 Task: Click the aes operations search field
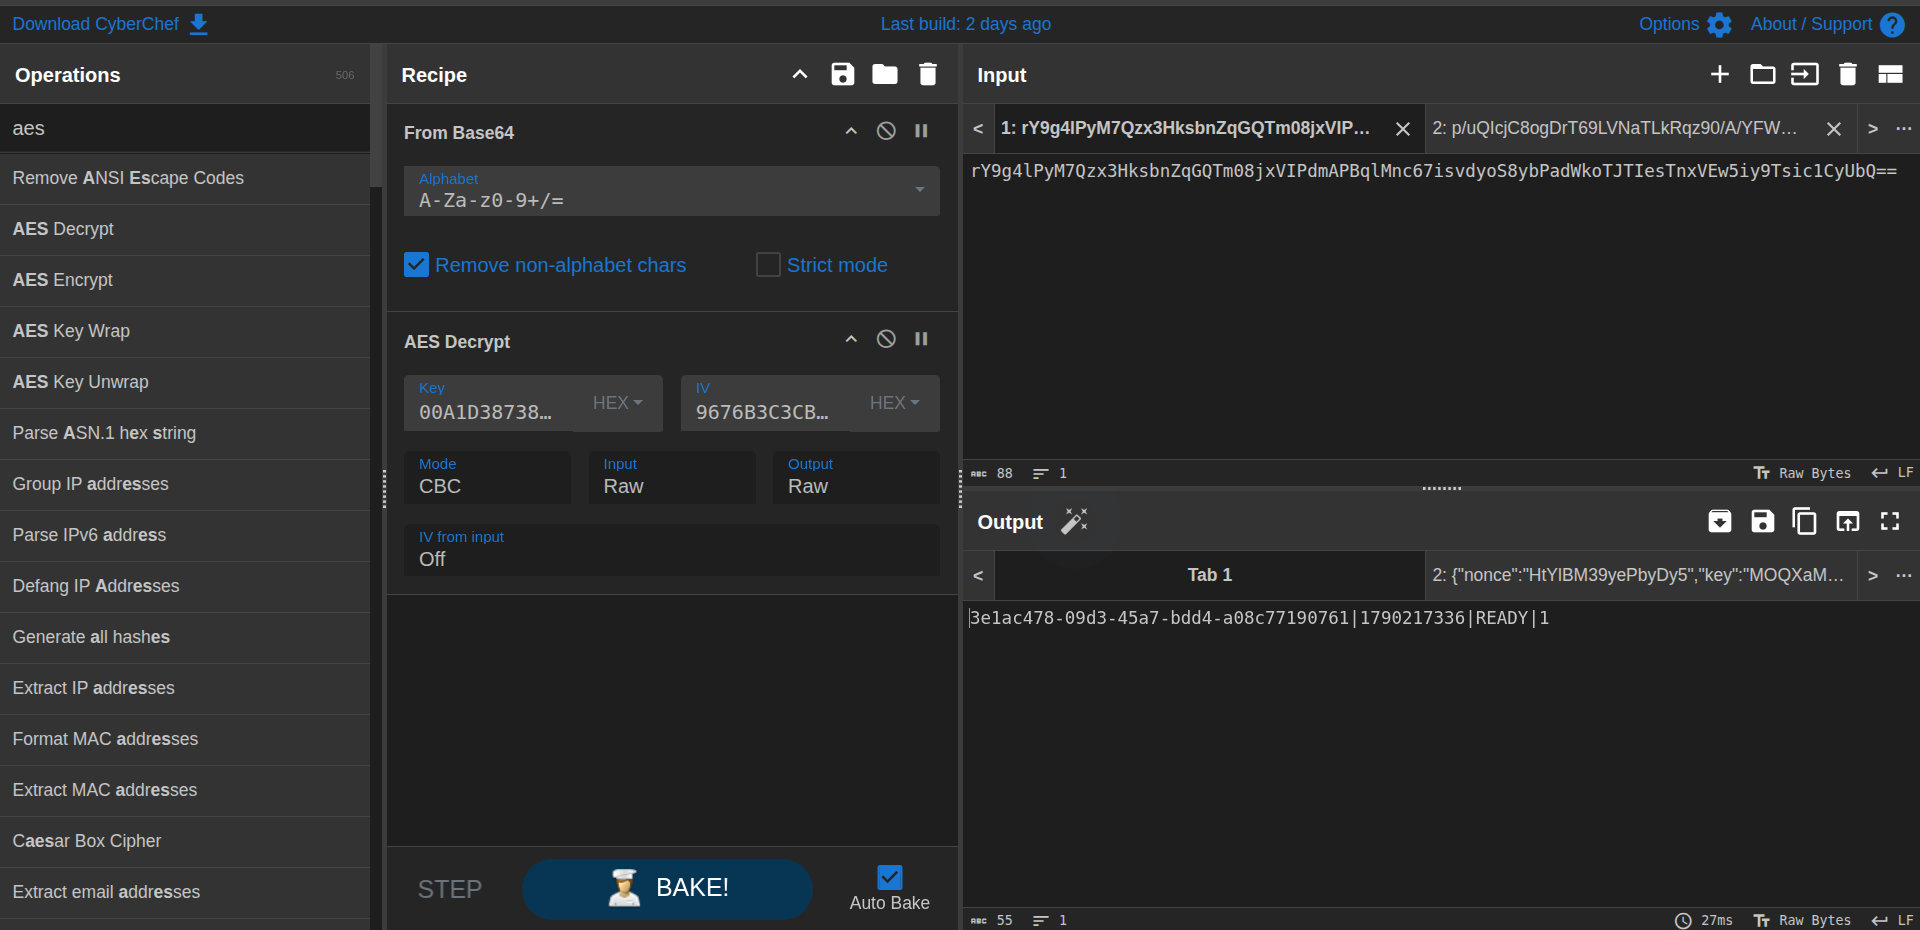(x=185, y=128)
